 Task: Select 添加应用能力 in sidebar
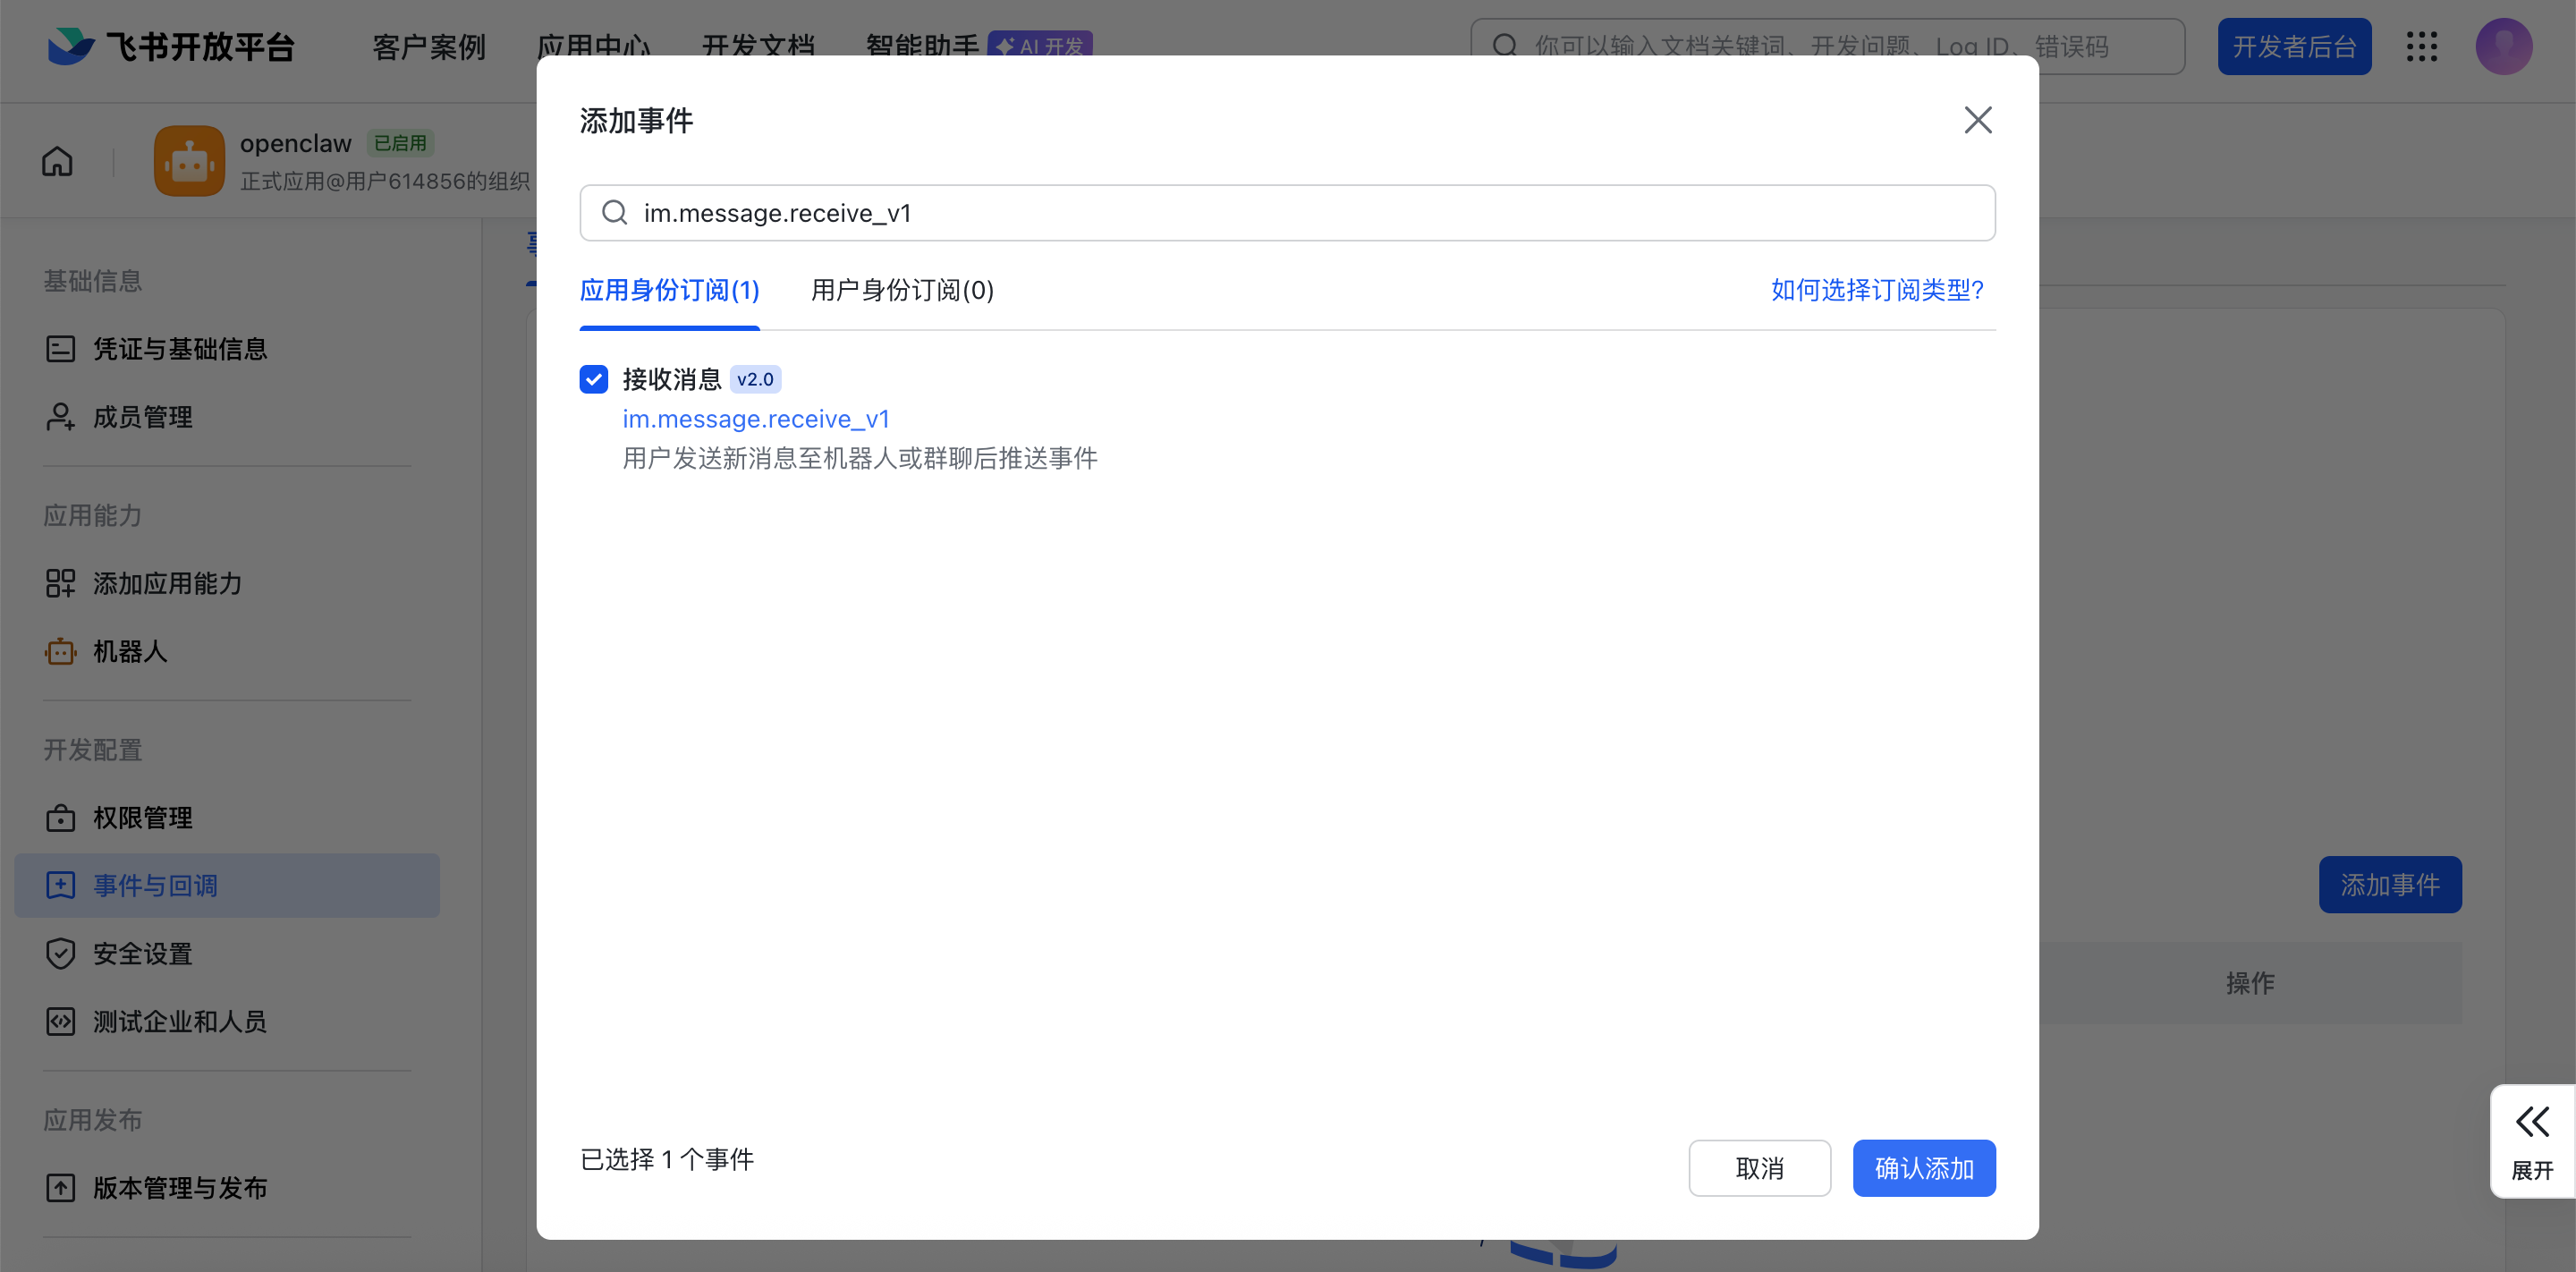point(166,583)
